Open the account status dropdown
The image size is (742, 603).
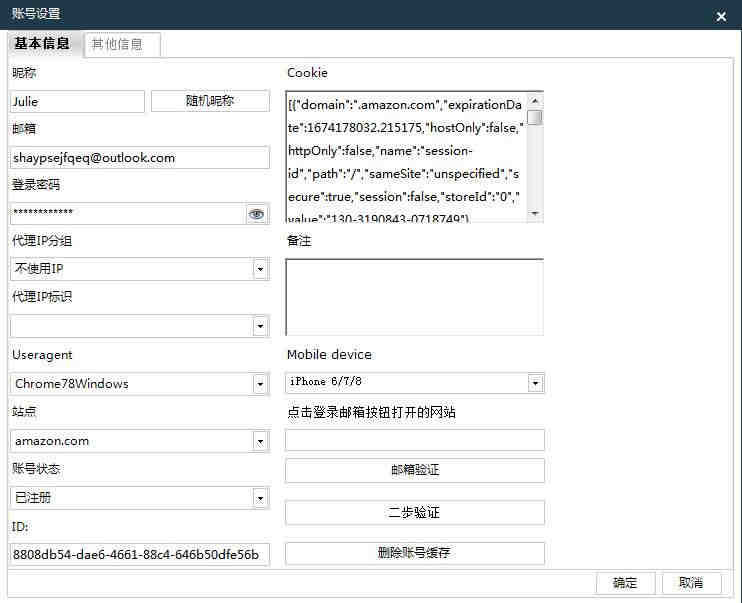click(260, 498)
